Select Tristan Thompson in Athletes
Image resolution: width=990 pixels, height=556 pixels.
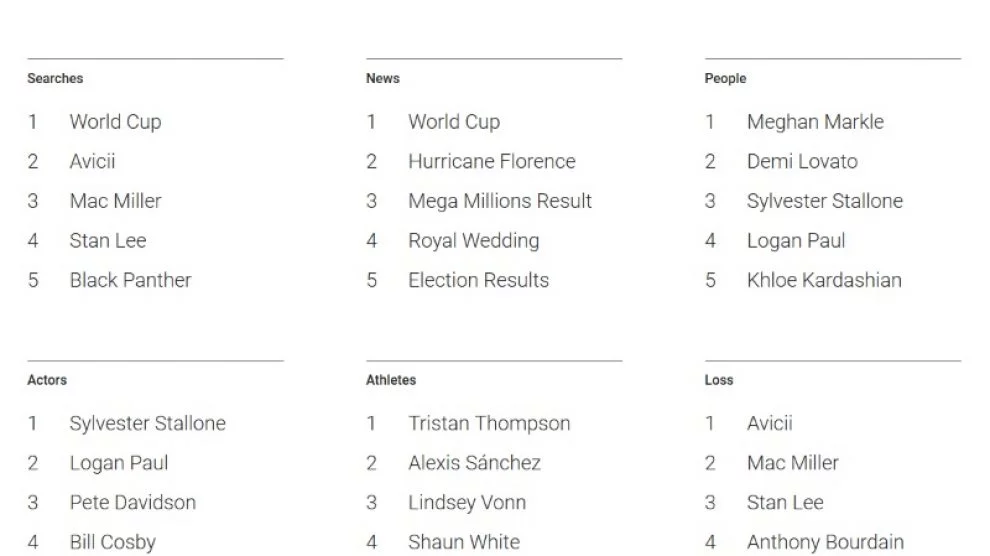tap(489, 423)
